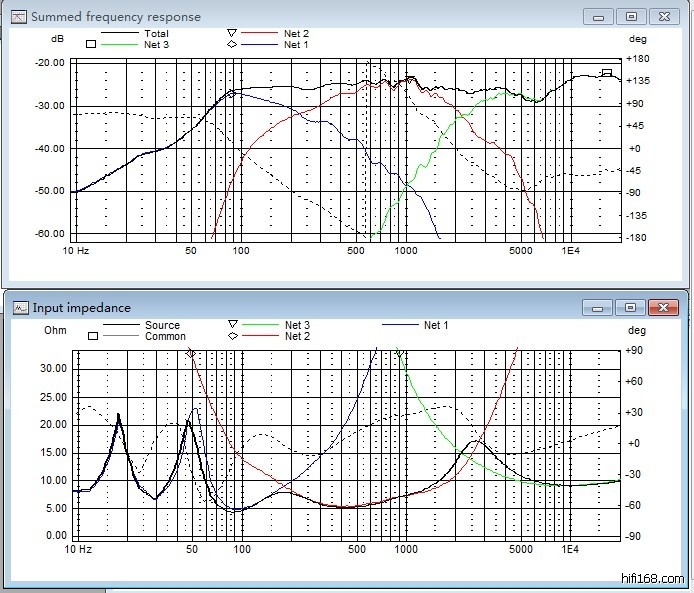
Task: Select Common label in Input impedance legend
Action: click(165, 336)
